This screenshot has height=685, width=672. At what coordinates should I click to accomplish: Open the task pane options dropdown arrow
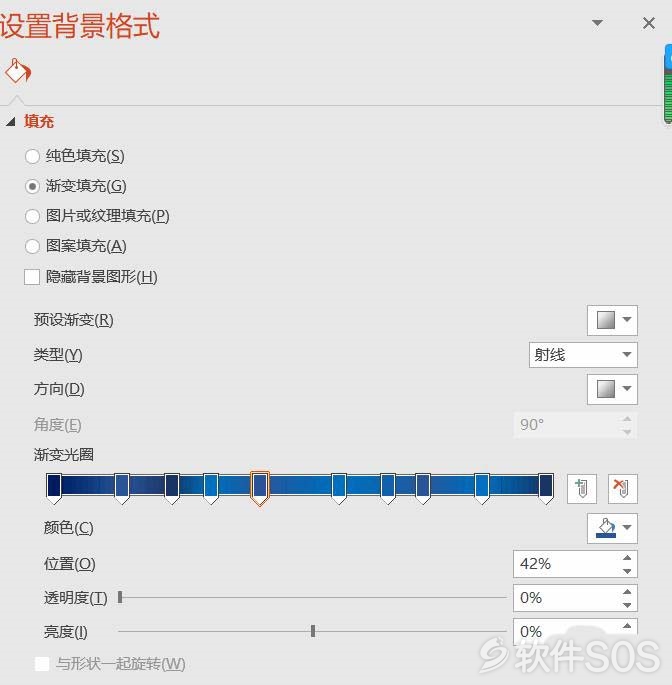tap(597, 23)
